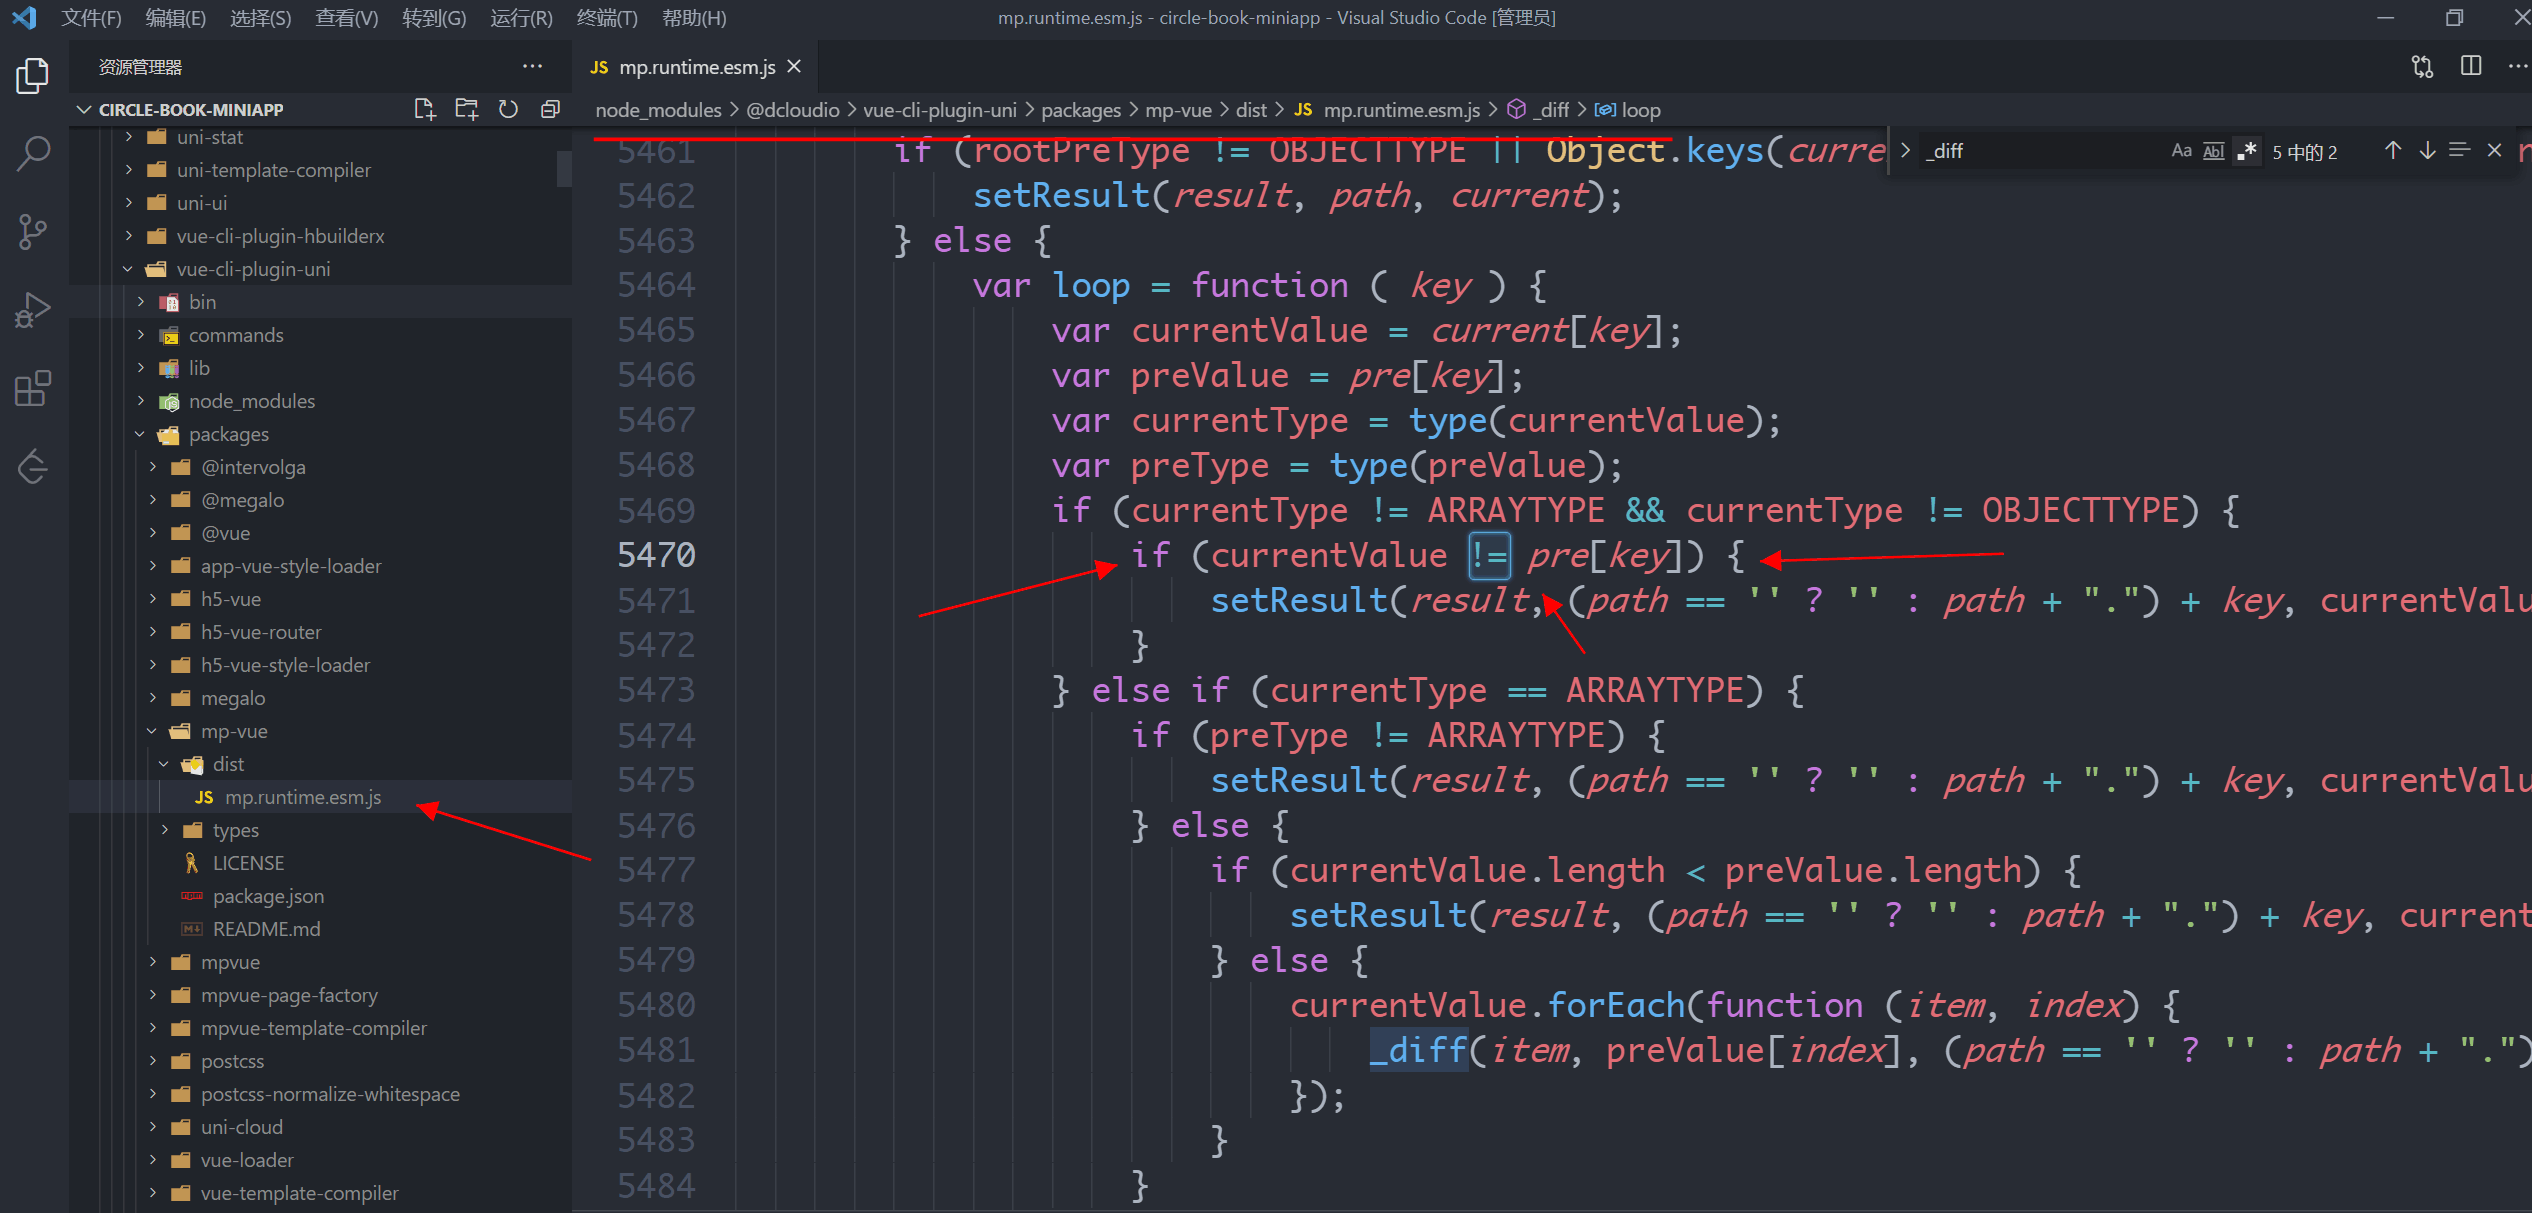Click _diff symbol in the breadcrumb
This screenshot has height=1213, width=2532.
coord(1539,110)
